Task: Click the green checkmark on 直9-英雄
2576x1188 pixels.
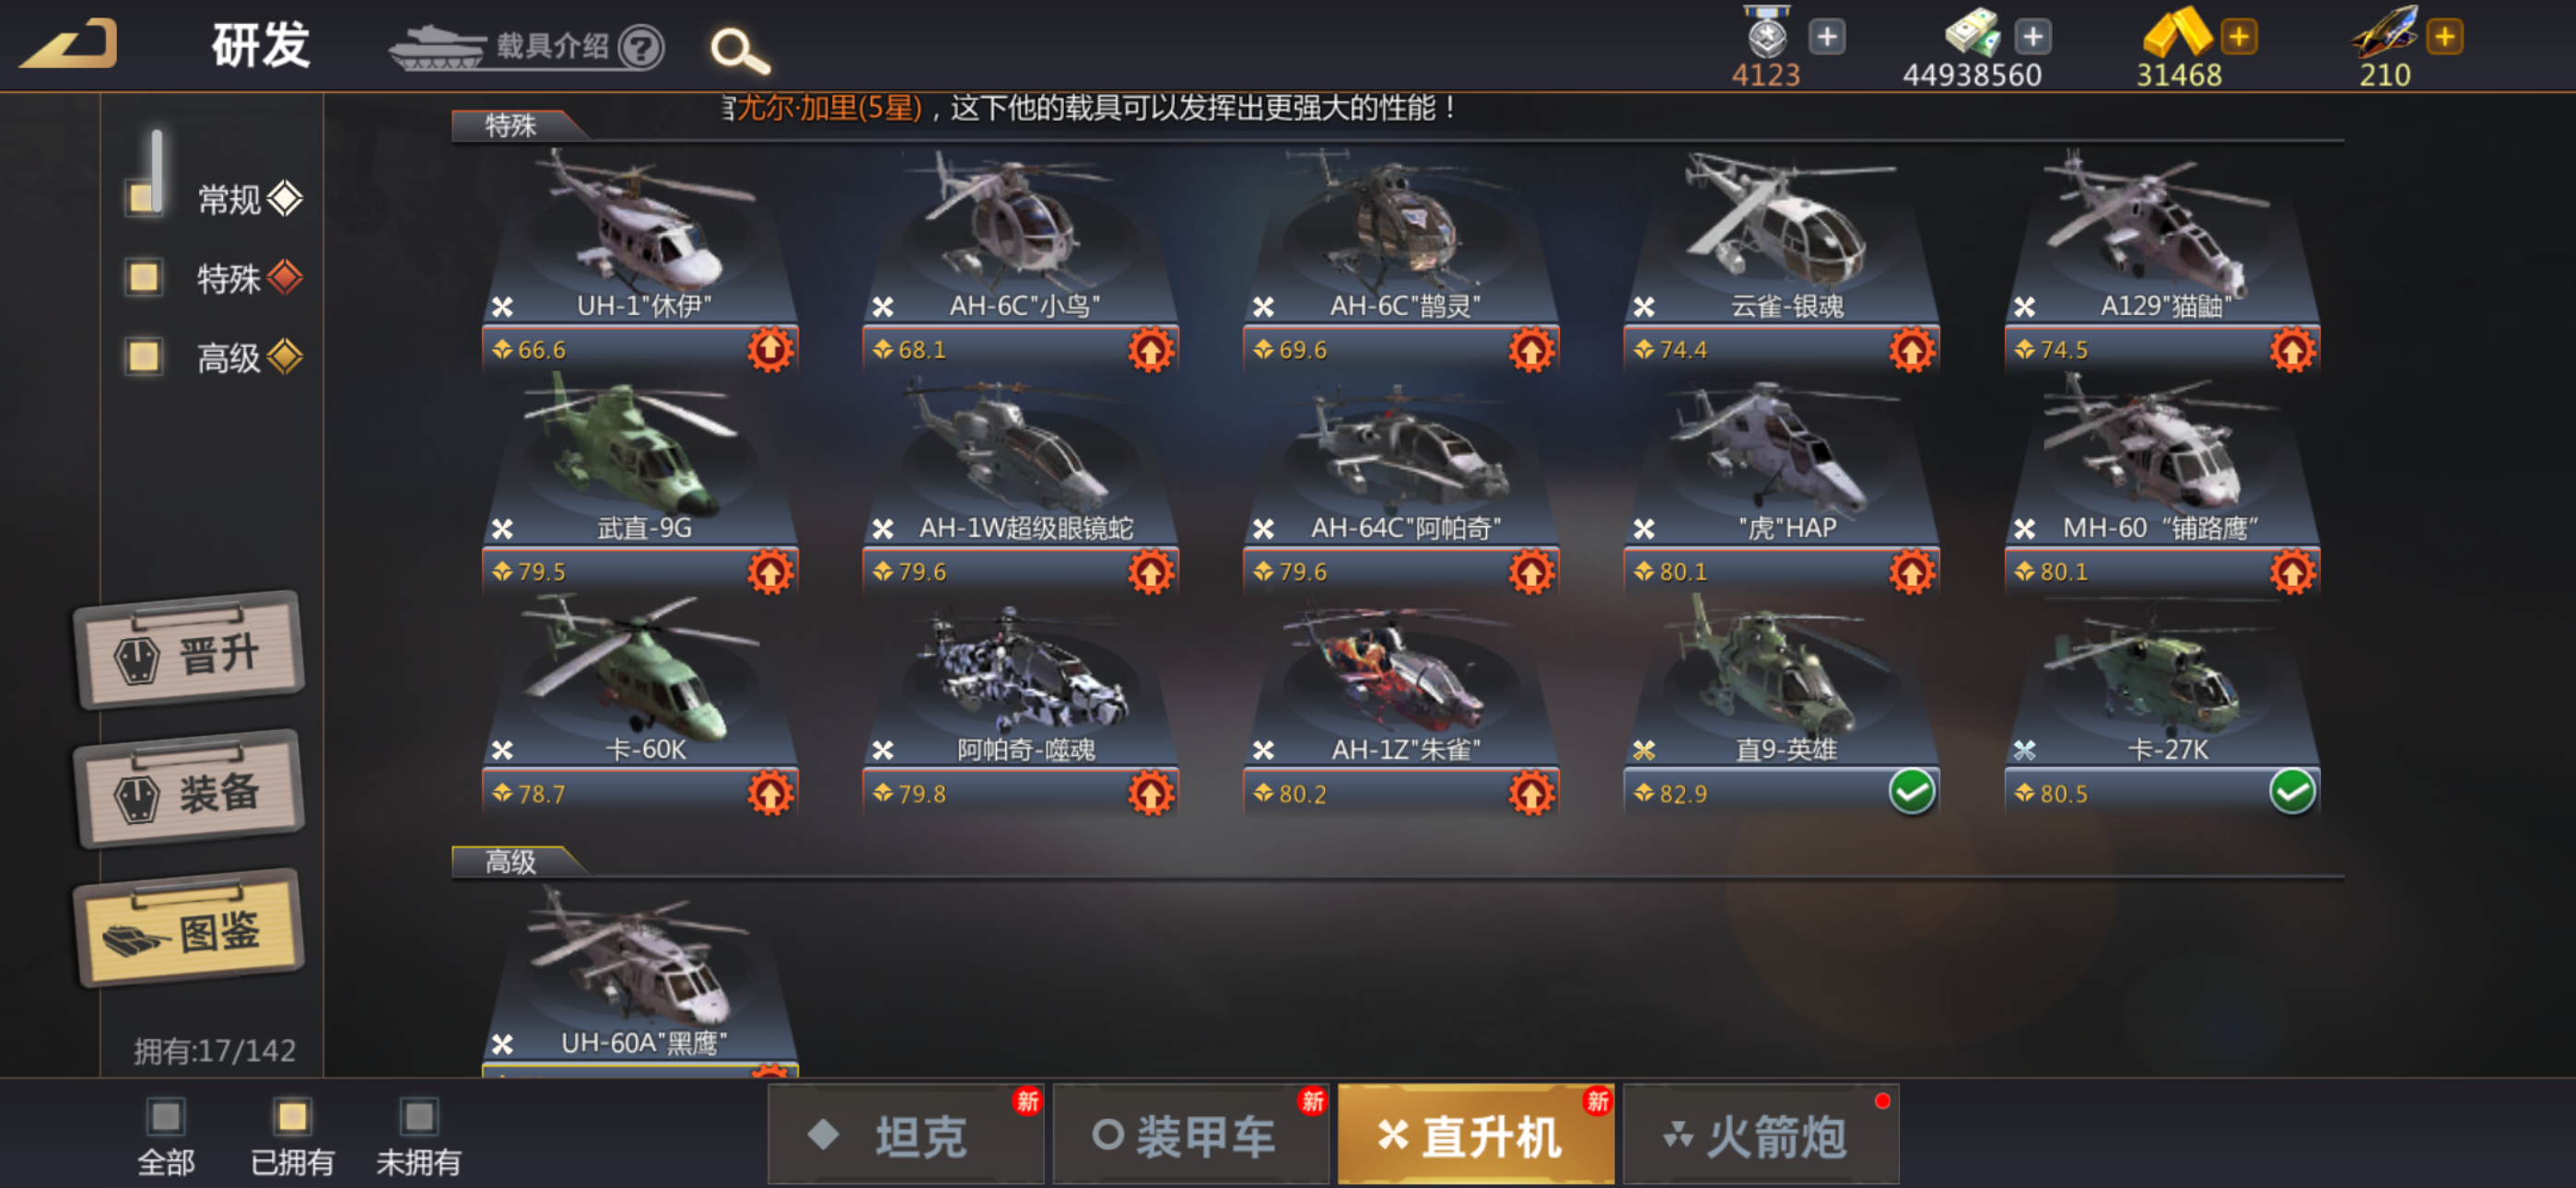Action: click(x=1911, y=793)
